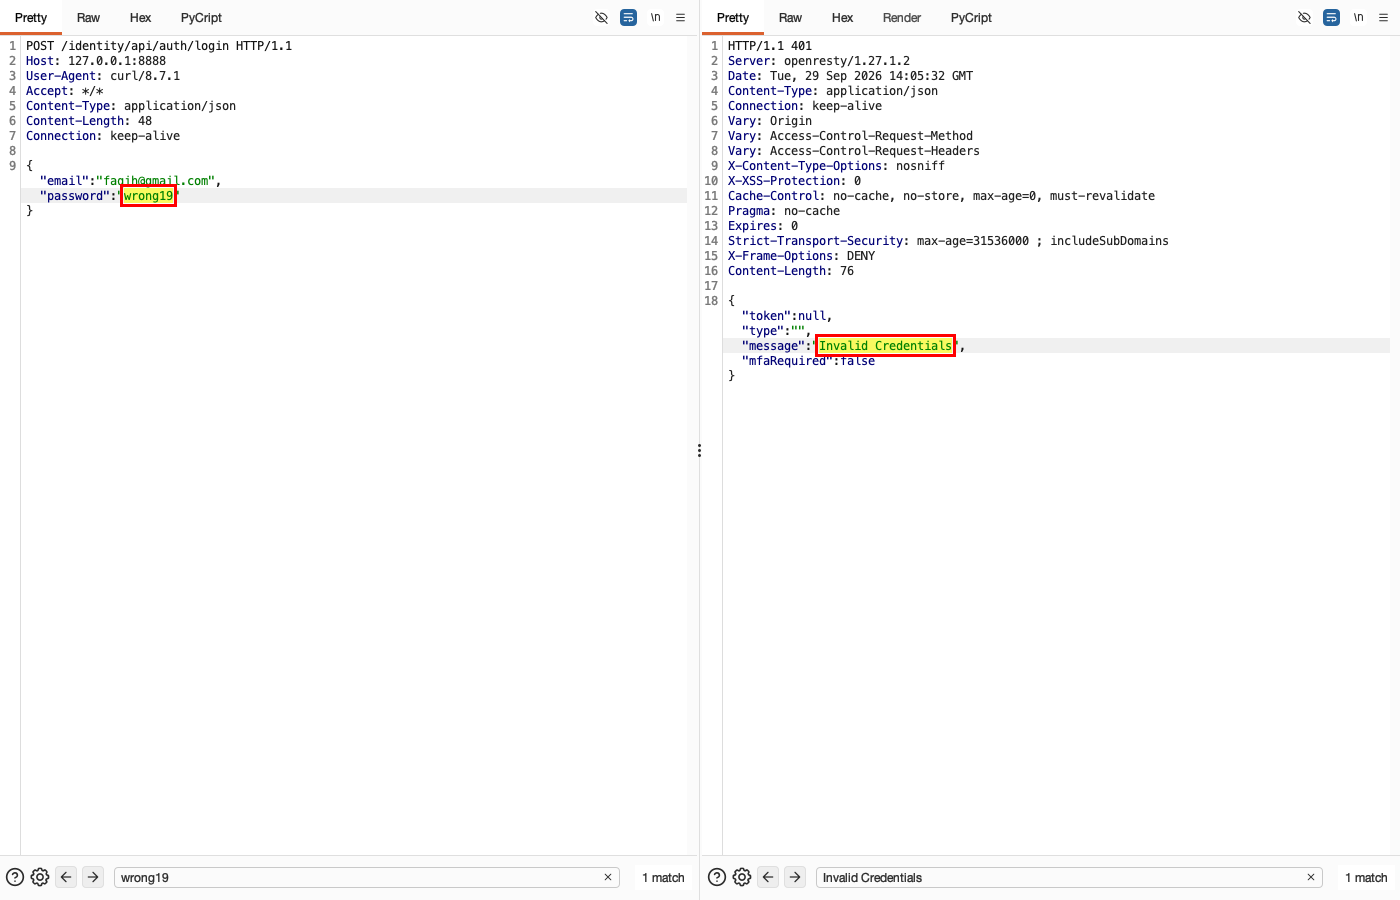Click the Host: 127.0.0.1:8888 header

(x=96, y=61)
